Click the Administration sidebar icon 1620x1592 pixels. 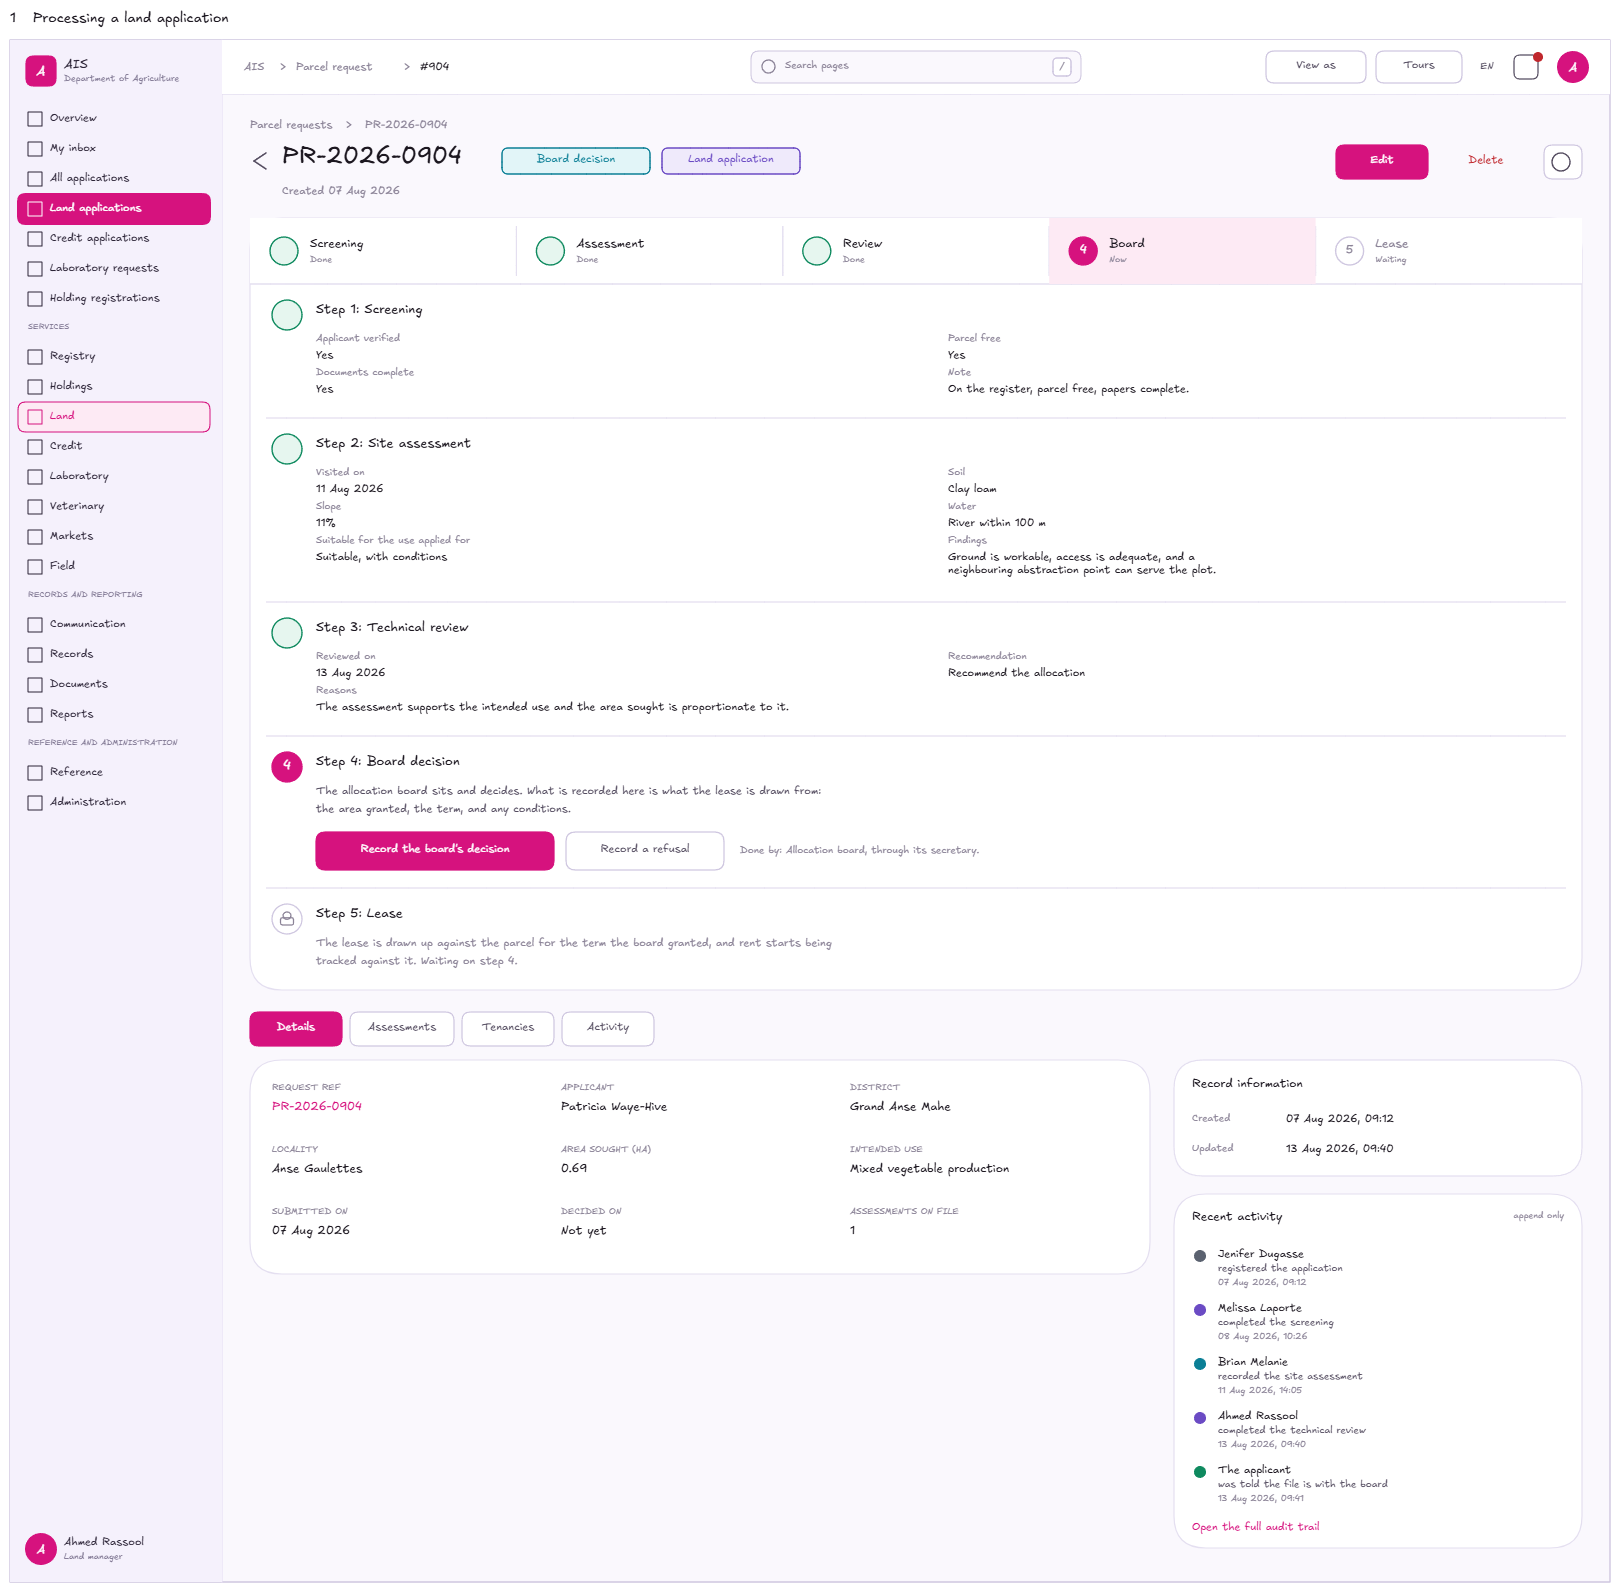pos(35,803)
